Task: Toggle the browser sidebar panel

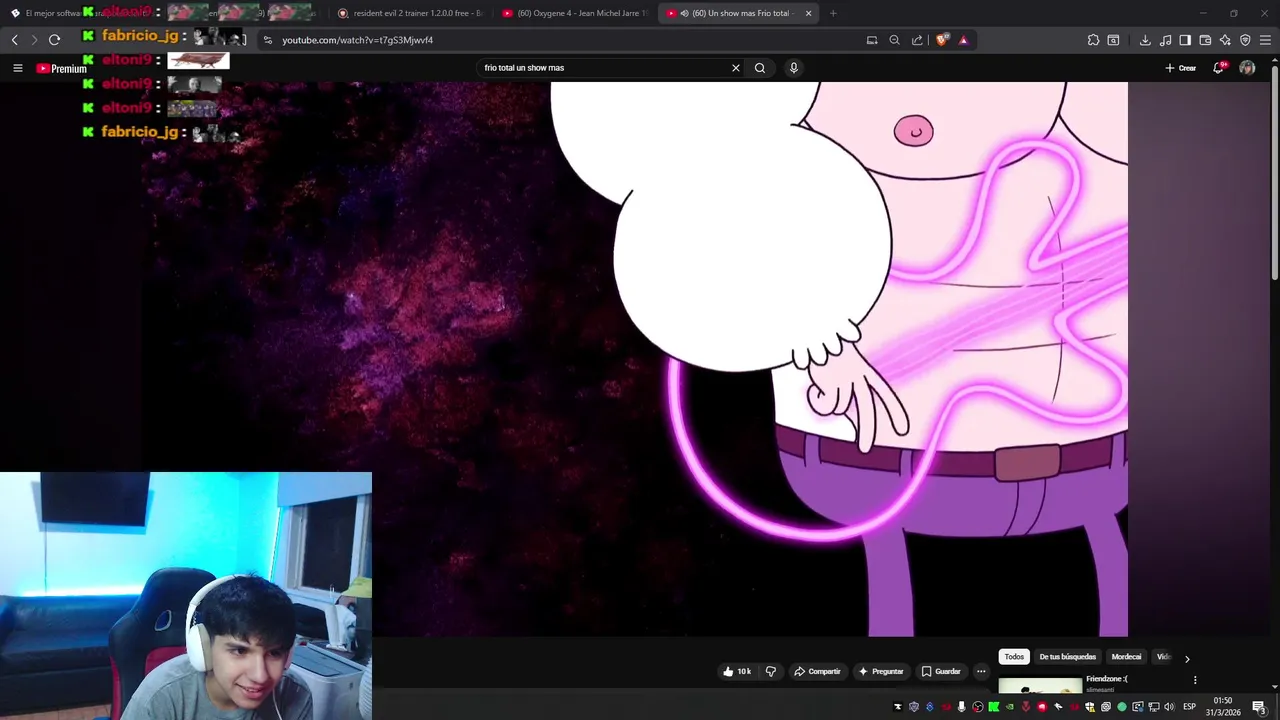Action: 1185,40
